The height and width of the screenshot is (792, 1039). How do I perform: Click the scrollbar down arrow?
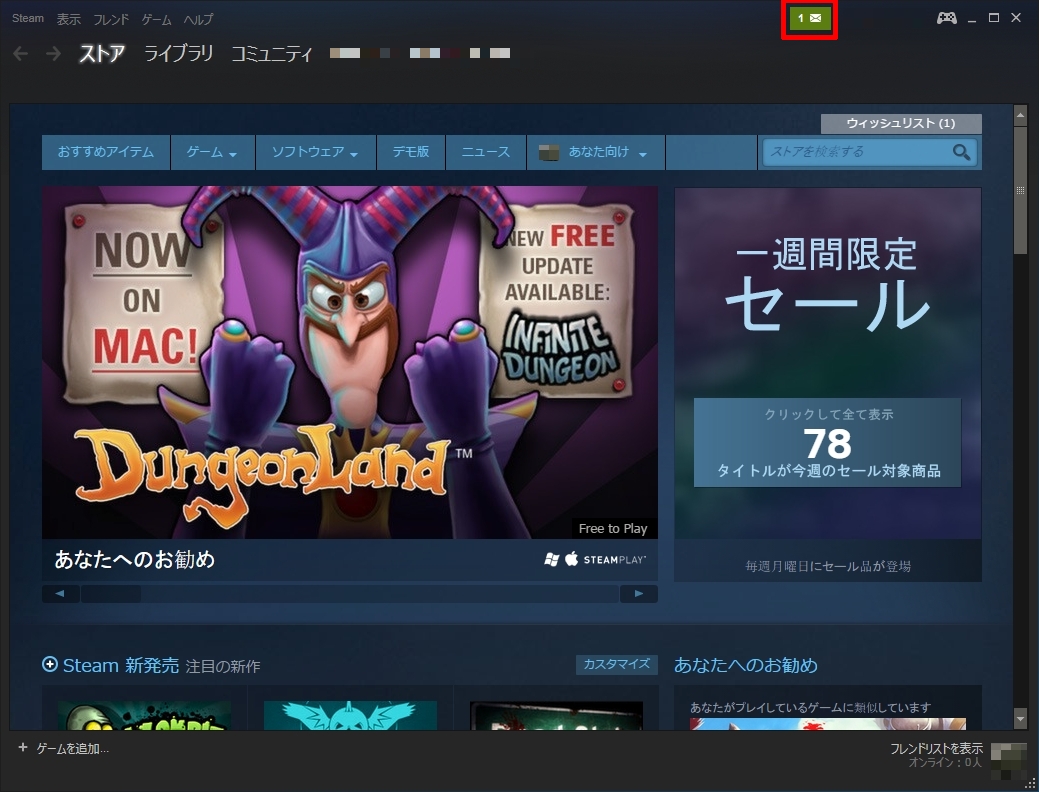[1020, 718]
